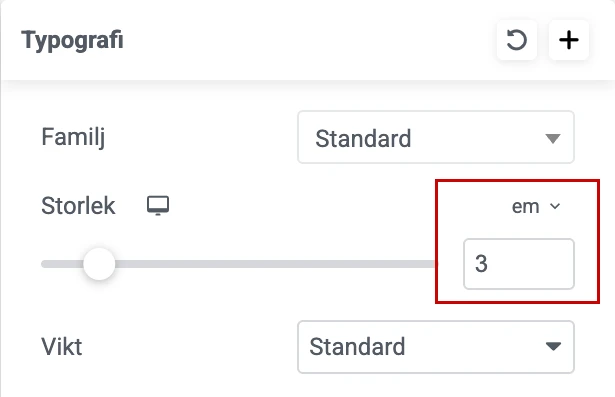Viewport: 615px width, 397px height.
Task: Click the slider track left of the handle
Action: [x=62, y=264]
